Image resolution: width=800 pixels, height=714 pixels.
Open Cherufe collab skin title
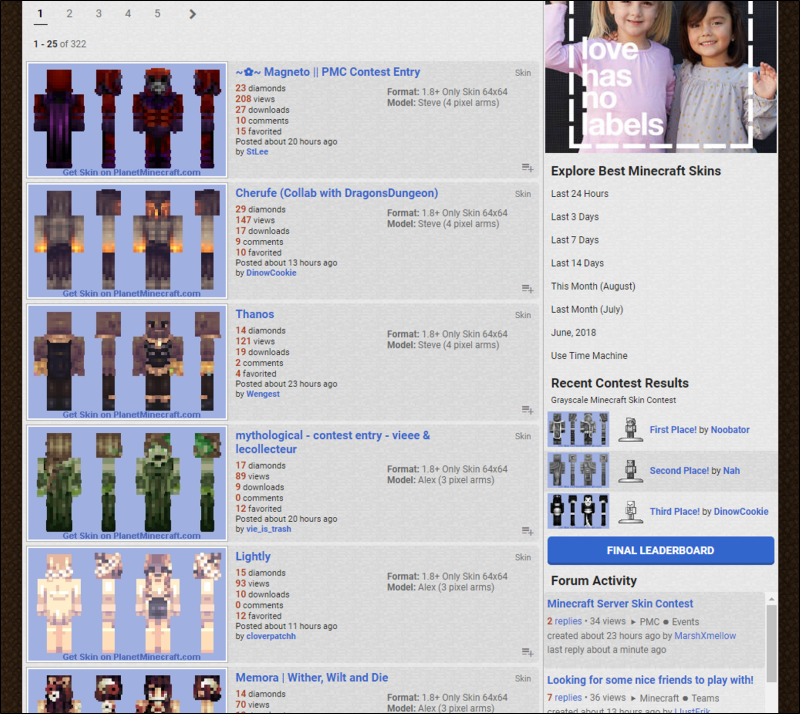(x=337, y=193)
